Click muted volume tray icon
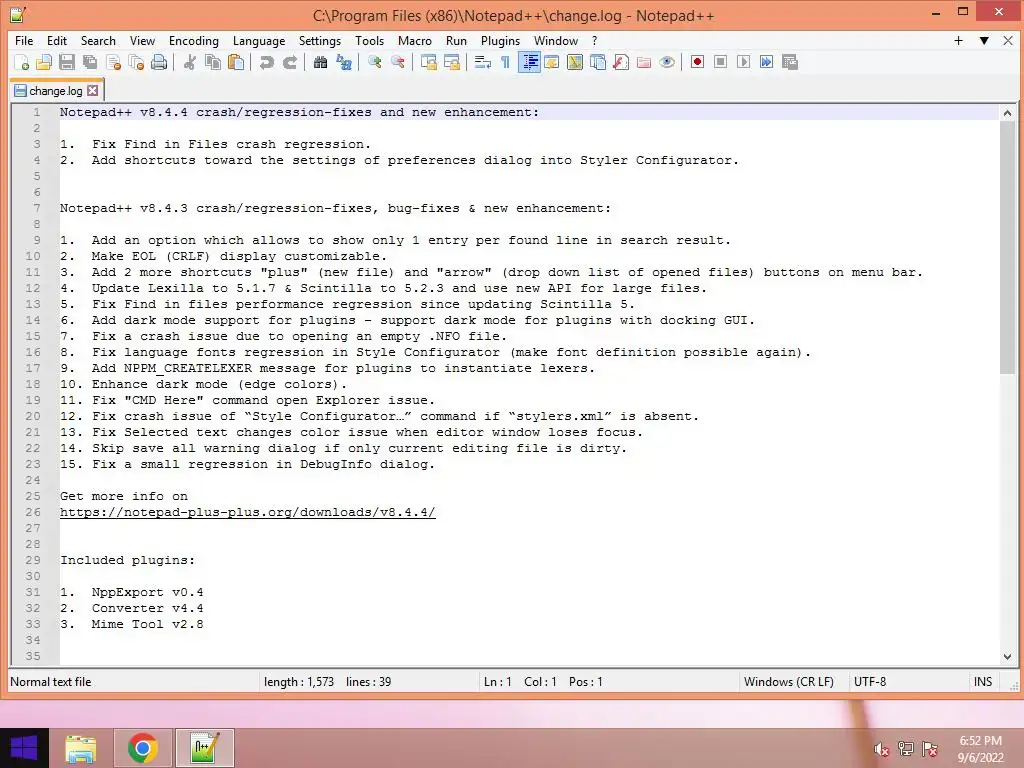This screenshot has width=1024, height=768. (881, 750)
